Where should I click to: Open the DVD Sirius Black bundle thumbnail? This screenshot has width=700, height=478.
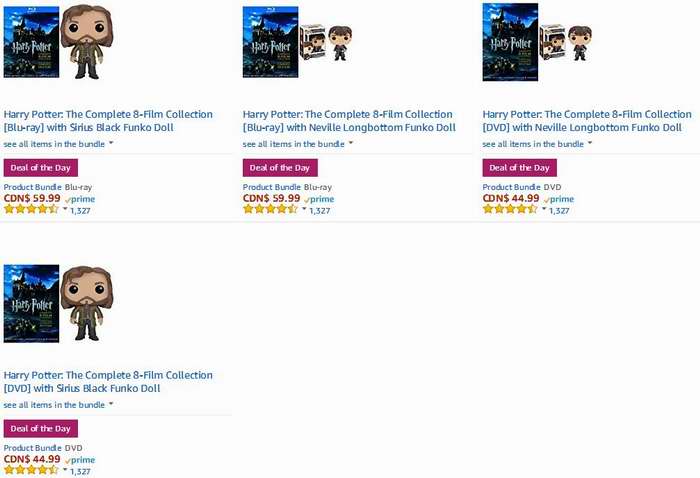[58, 303]
